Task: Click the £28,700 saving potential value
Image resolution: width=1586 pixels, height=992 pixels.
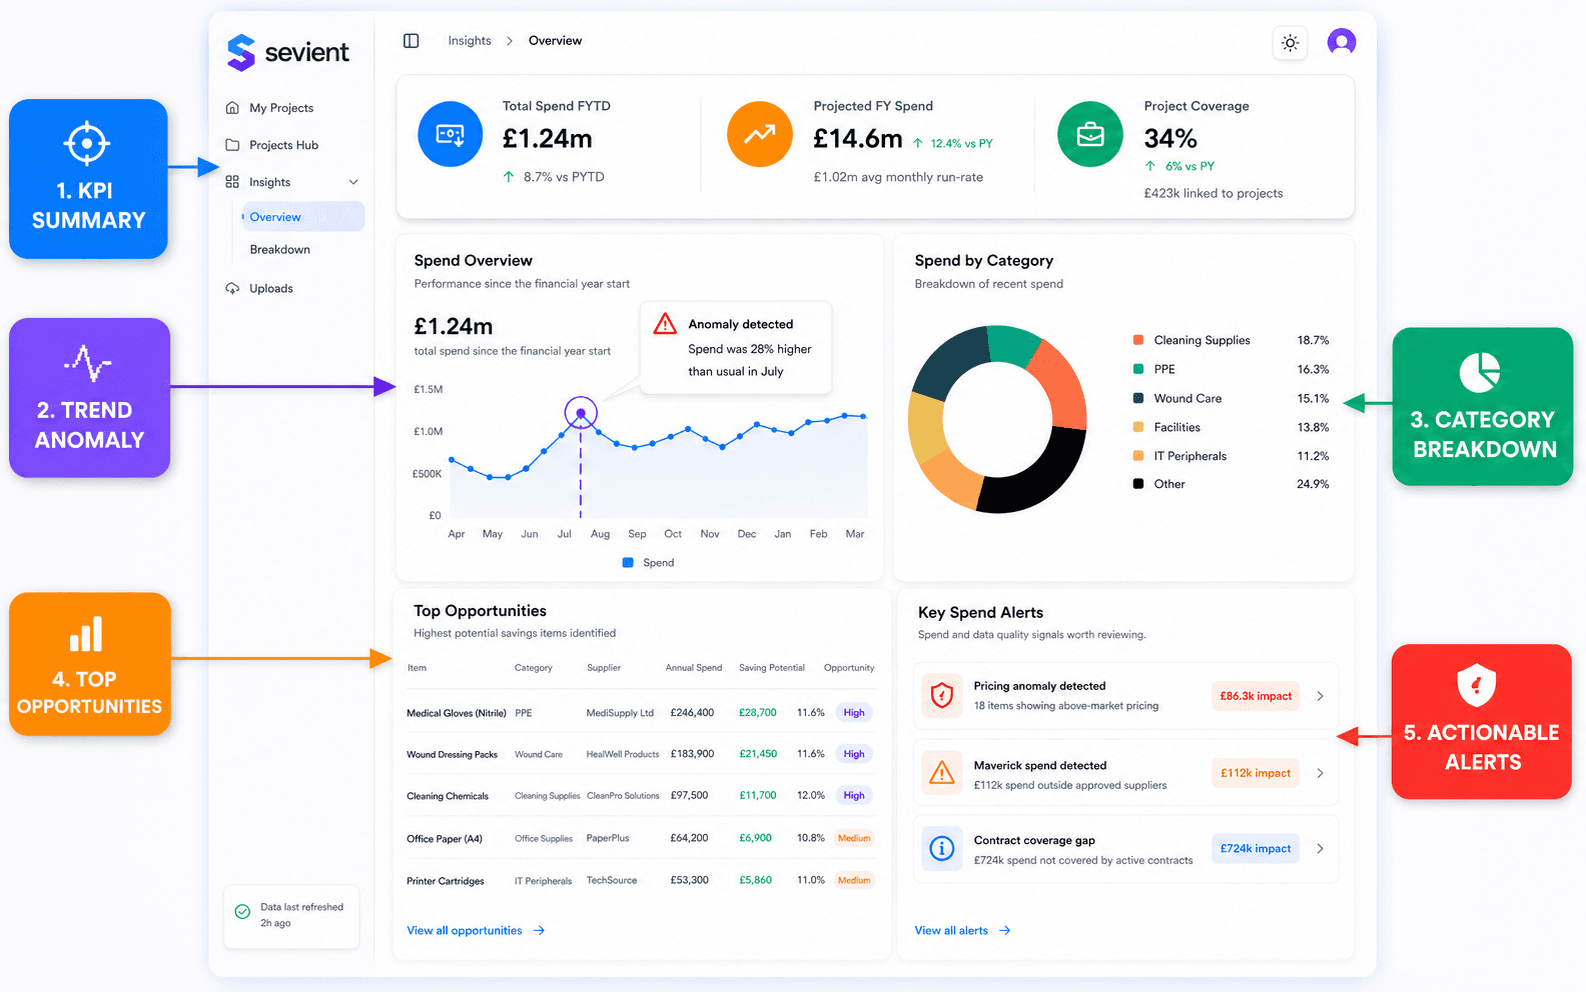Action: click(757, 713)
